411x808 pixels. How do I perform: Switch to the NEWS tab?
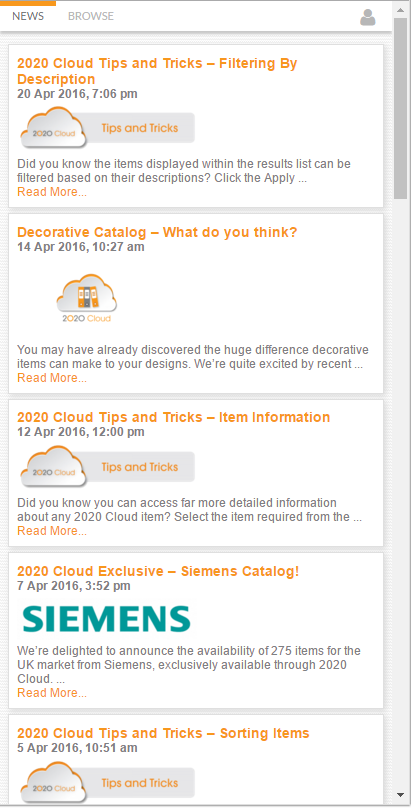click(28, 16)
